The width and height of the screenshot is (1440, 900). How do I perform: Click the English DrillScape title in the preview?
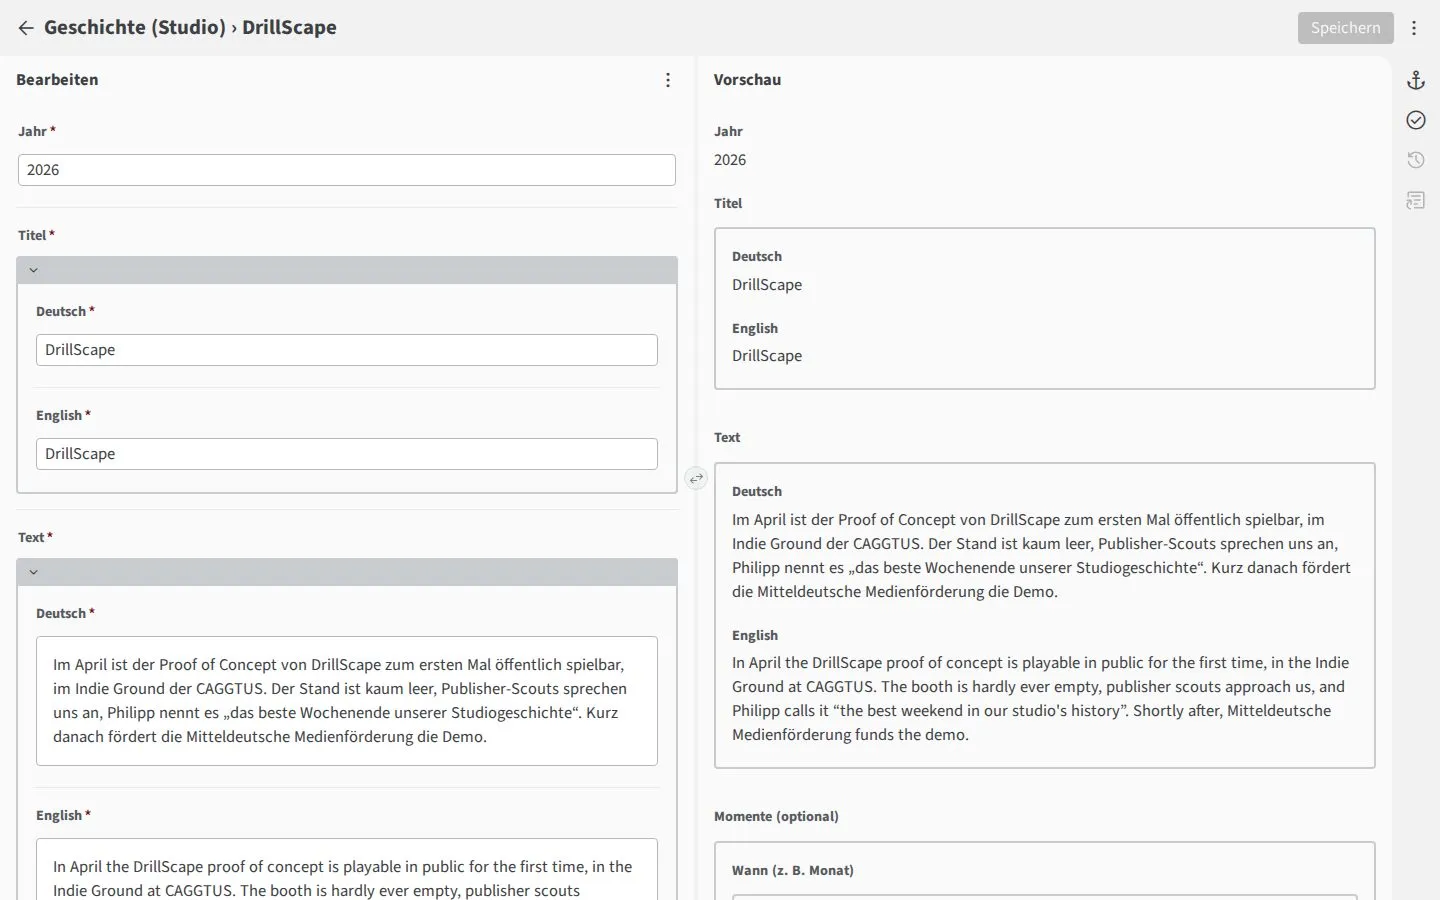[767, 356]
